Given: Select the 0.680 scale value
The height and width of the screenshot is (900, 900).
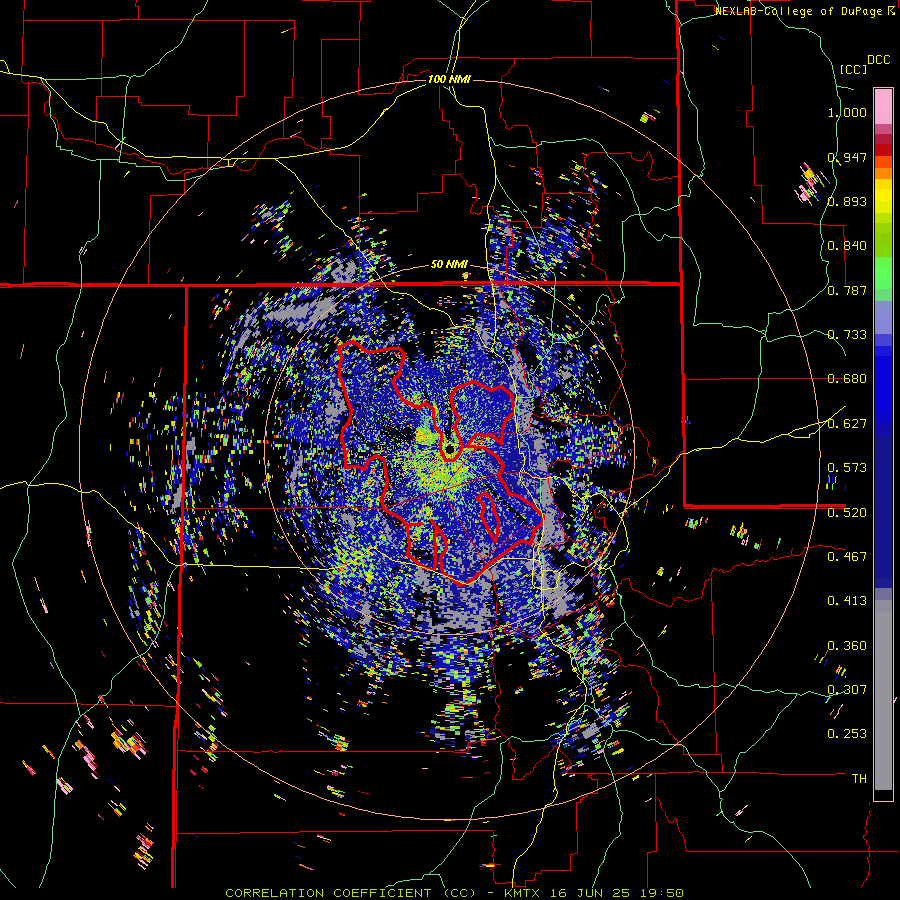Looking at the screenshot, I should point(847,379).
